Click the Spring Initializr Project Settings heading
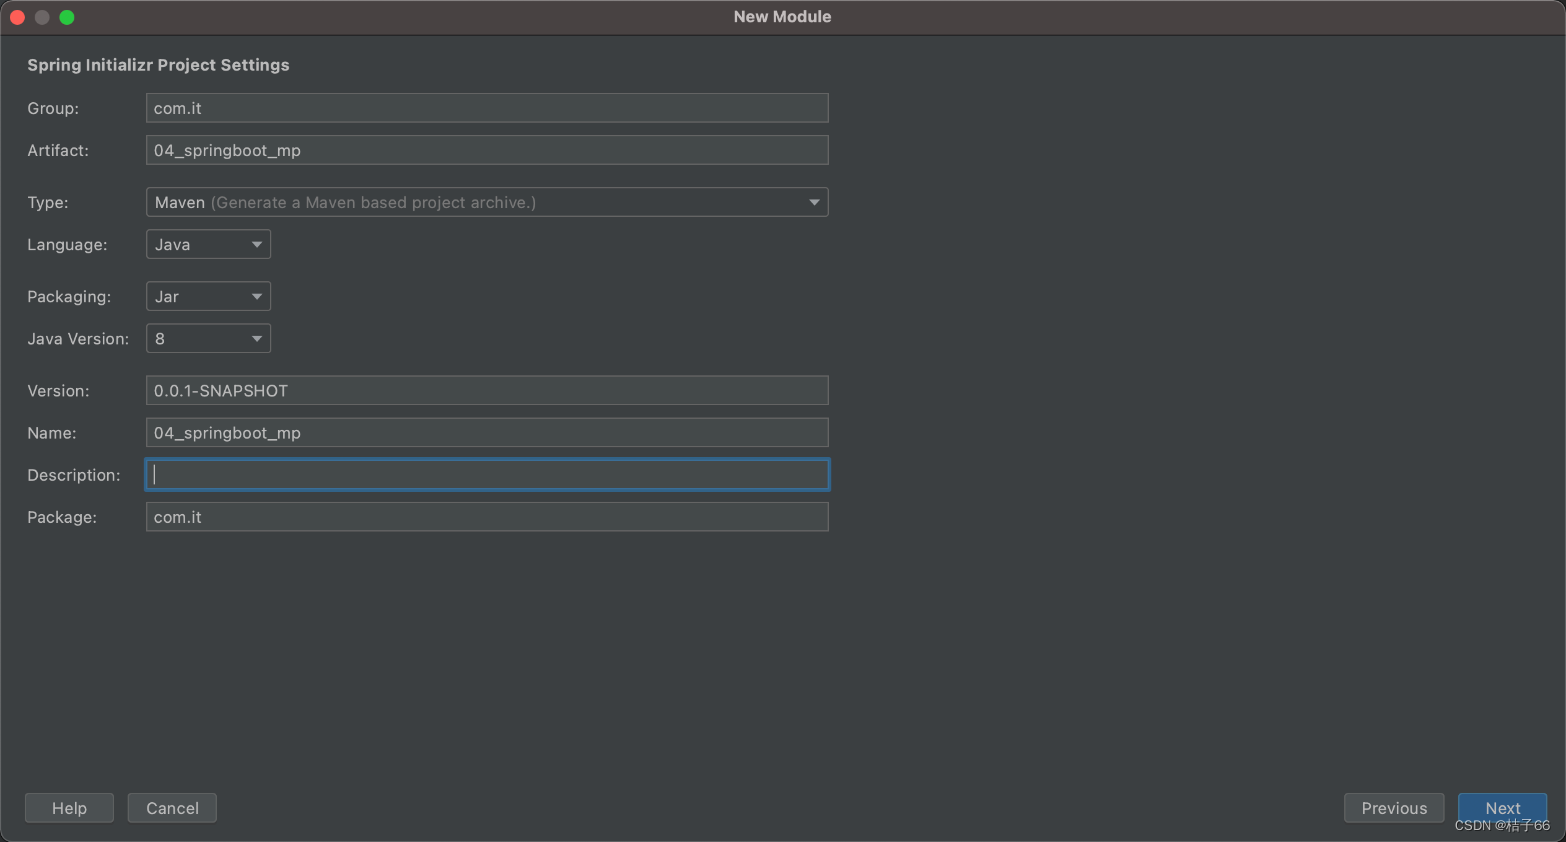 pos(158,65)
